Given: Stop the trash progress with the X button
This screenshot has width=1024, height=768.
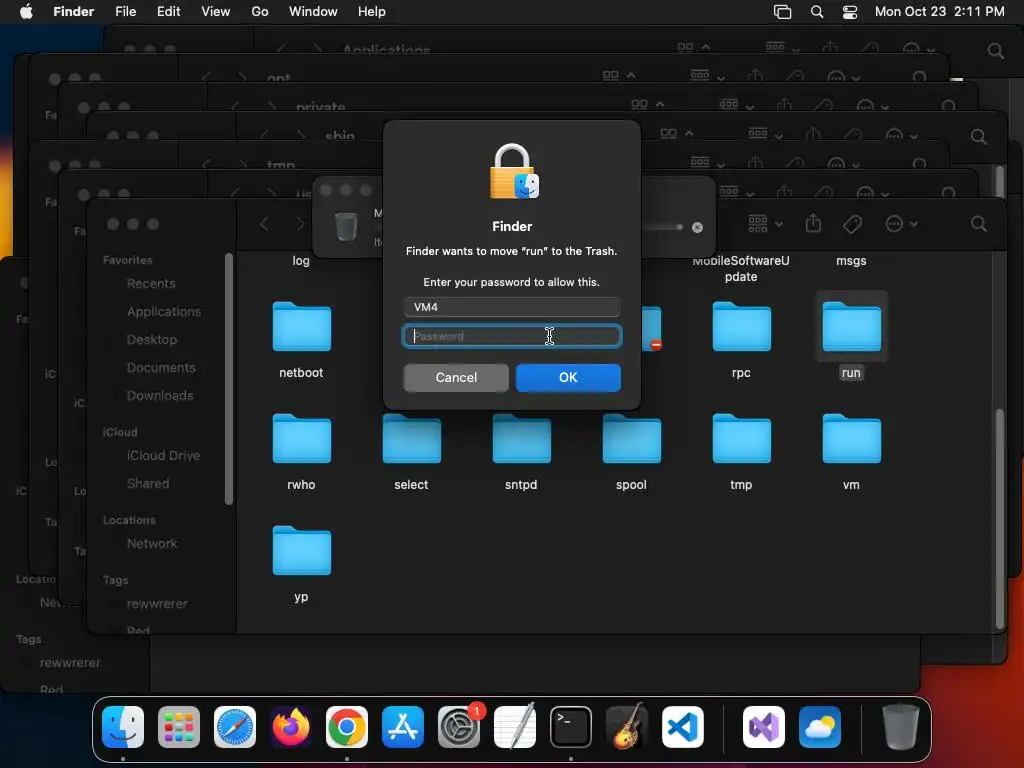Looking at the screenshot, I should click(x=697, y=227).
